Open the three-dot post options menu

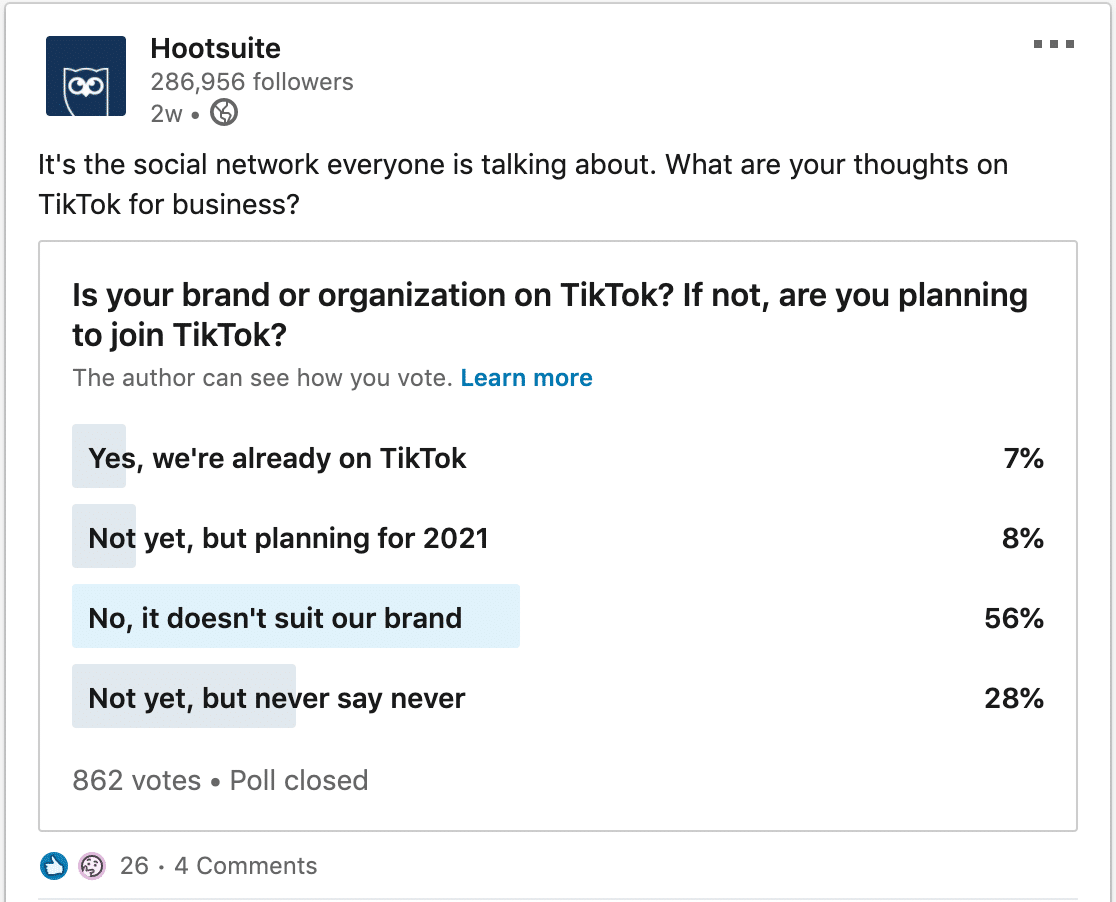(1056, 42)
